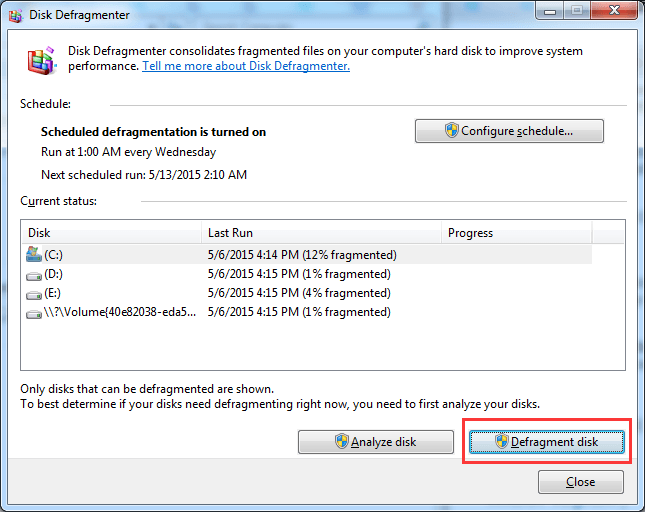Click shield icon on Analyze disk button

click(340, 442)
